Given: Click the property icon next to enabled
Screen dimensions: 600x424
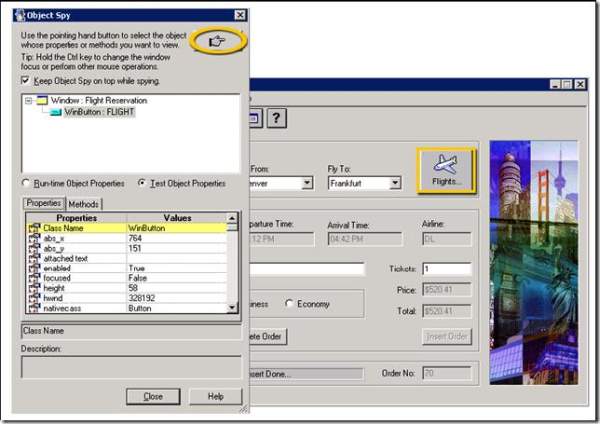Looking at the screenshot, I should coord(34,268).
